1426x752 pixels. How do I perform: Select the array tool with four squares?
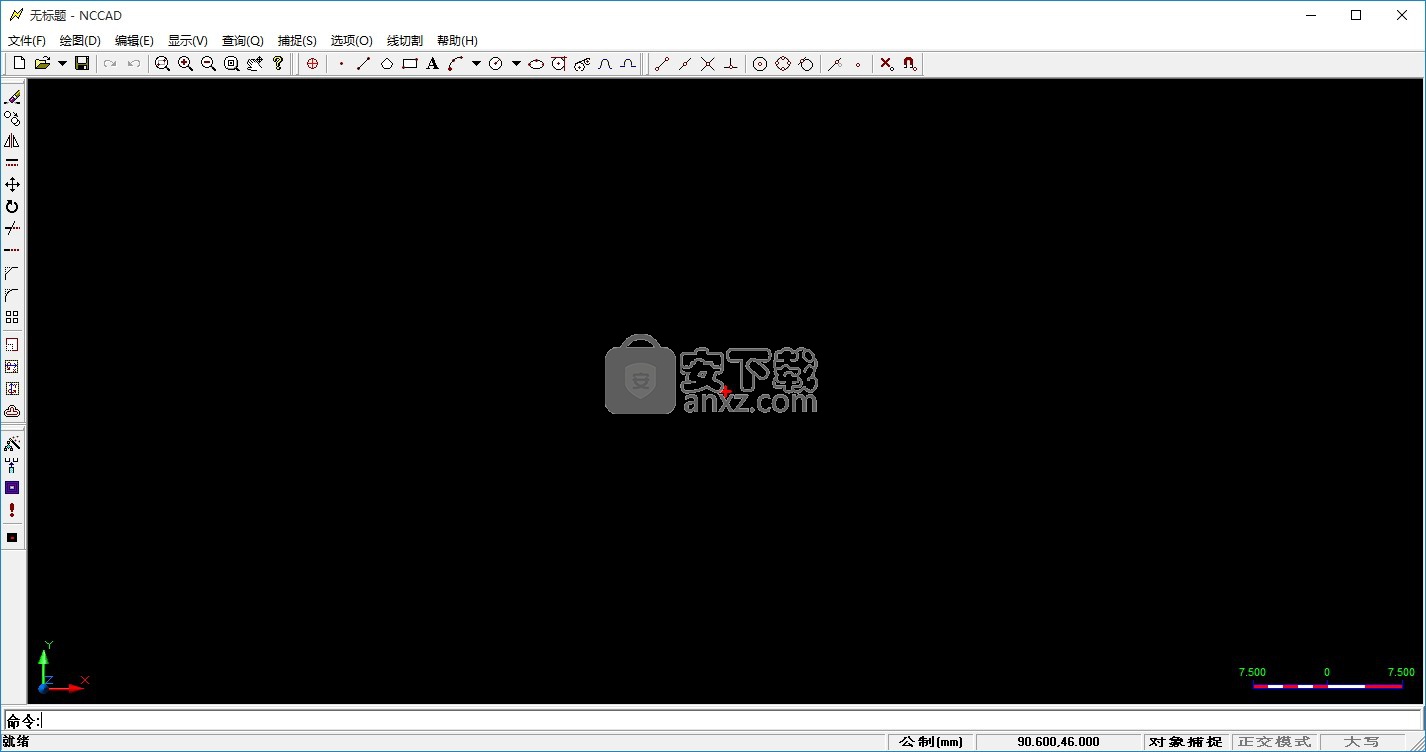pos(12,317)
